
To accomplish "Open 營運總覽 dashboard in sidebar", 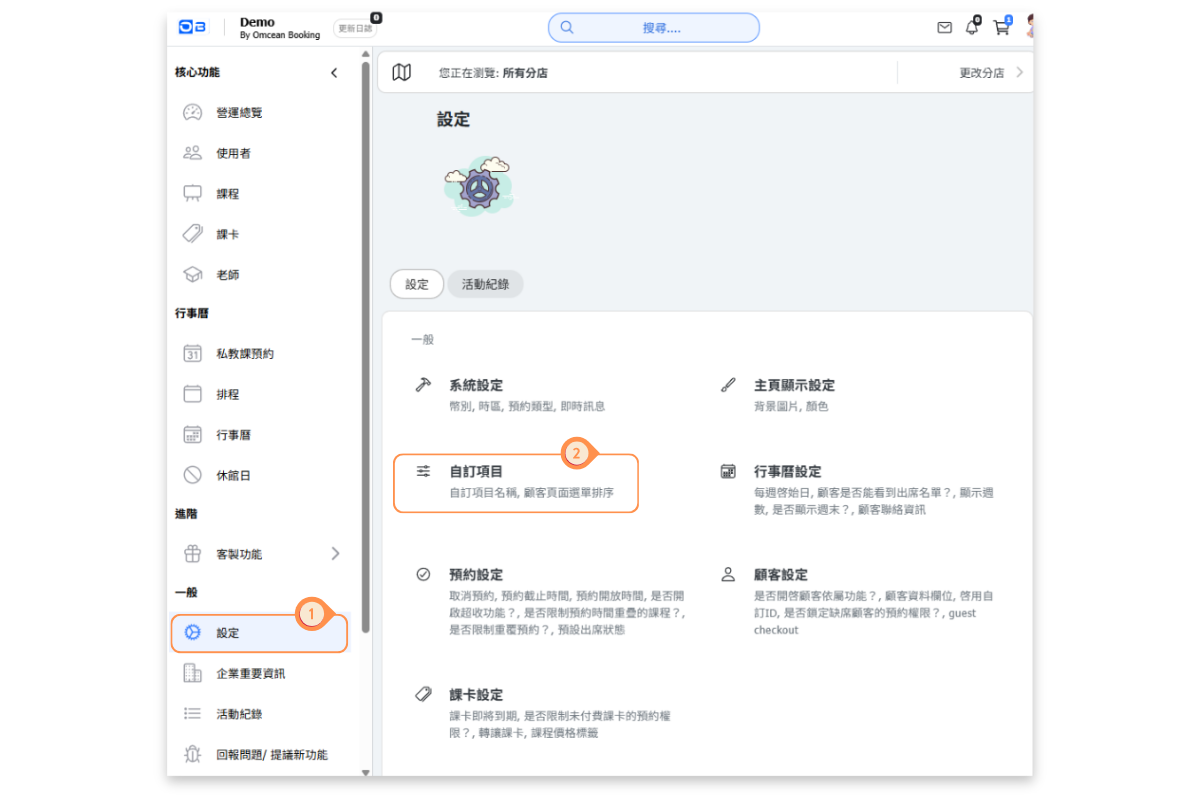I will 239,113.
